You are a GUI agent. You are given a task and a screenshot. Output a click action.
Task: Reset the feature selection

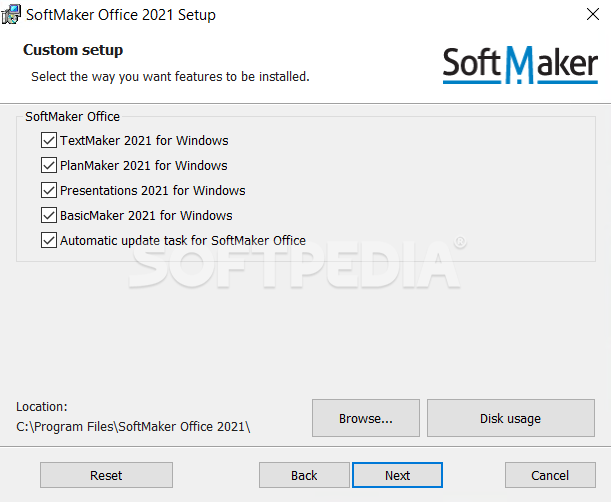106,475
